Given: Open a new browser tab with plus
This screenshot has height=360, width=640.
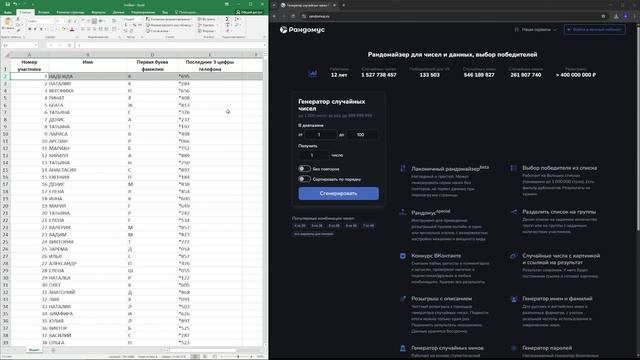Looking at the screenshot, I should pyautogui.click(x=344, y=5).
